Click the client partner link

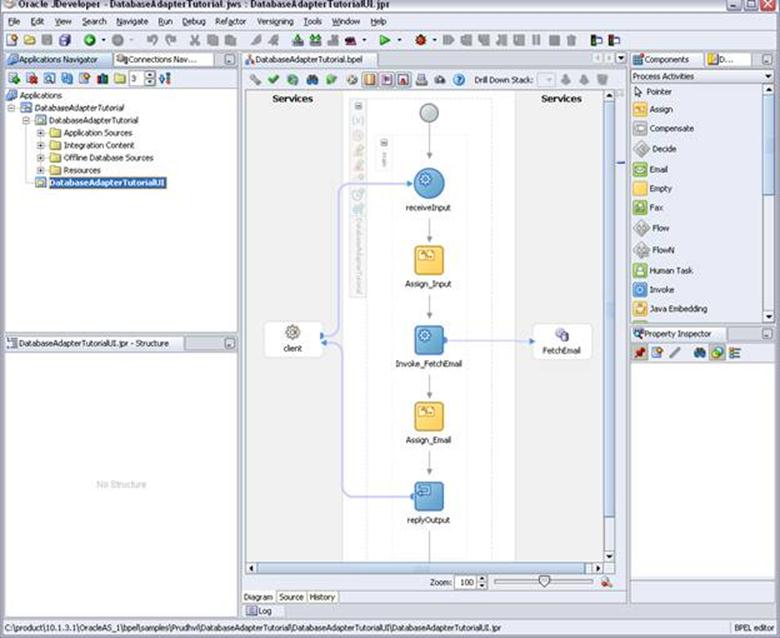click(292, 339)
